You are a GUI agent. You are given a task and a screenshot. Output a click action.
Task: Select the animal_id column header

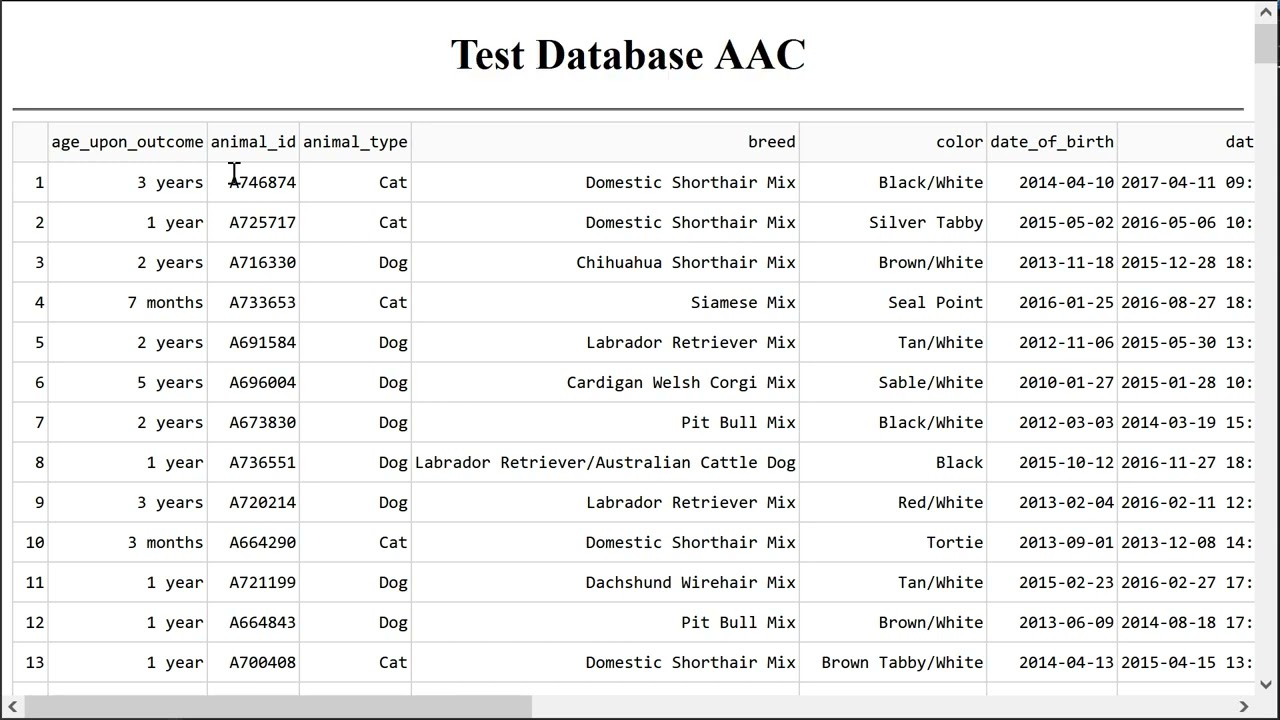253,142
